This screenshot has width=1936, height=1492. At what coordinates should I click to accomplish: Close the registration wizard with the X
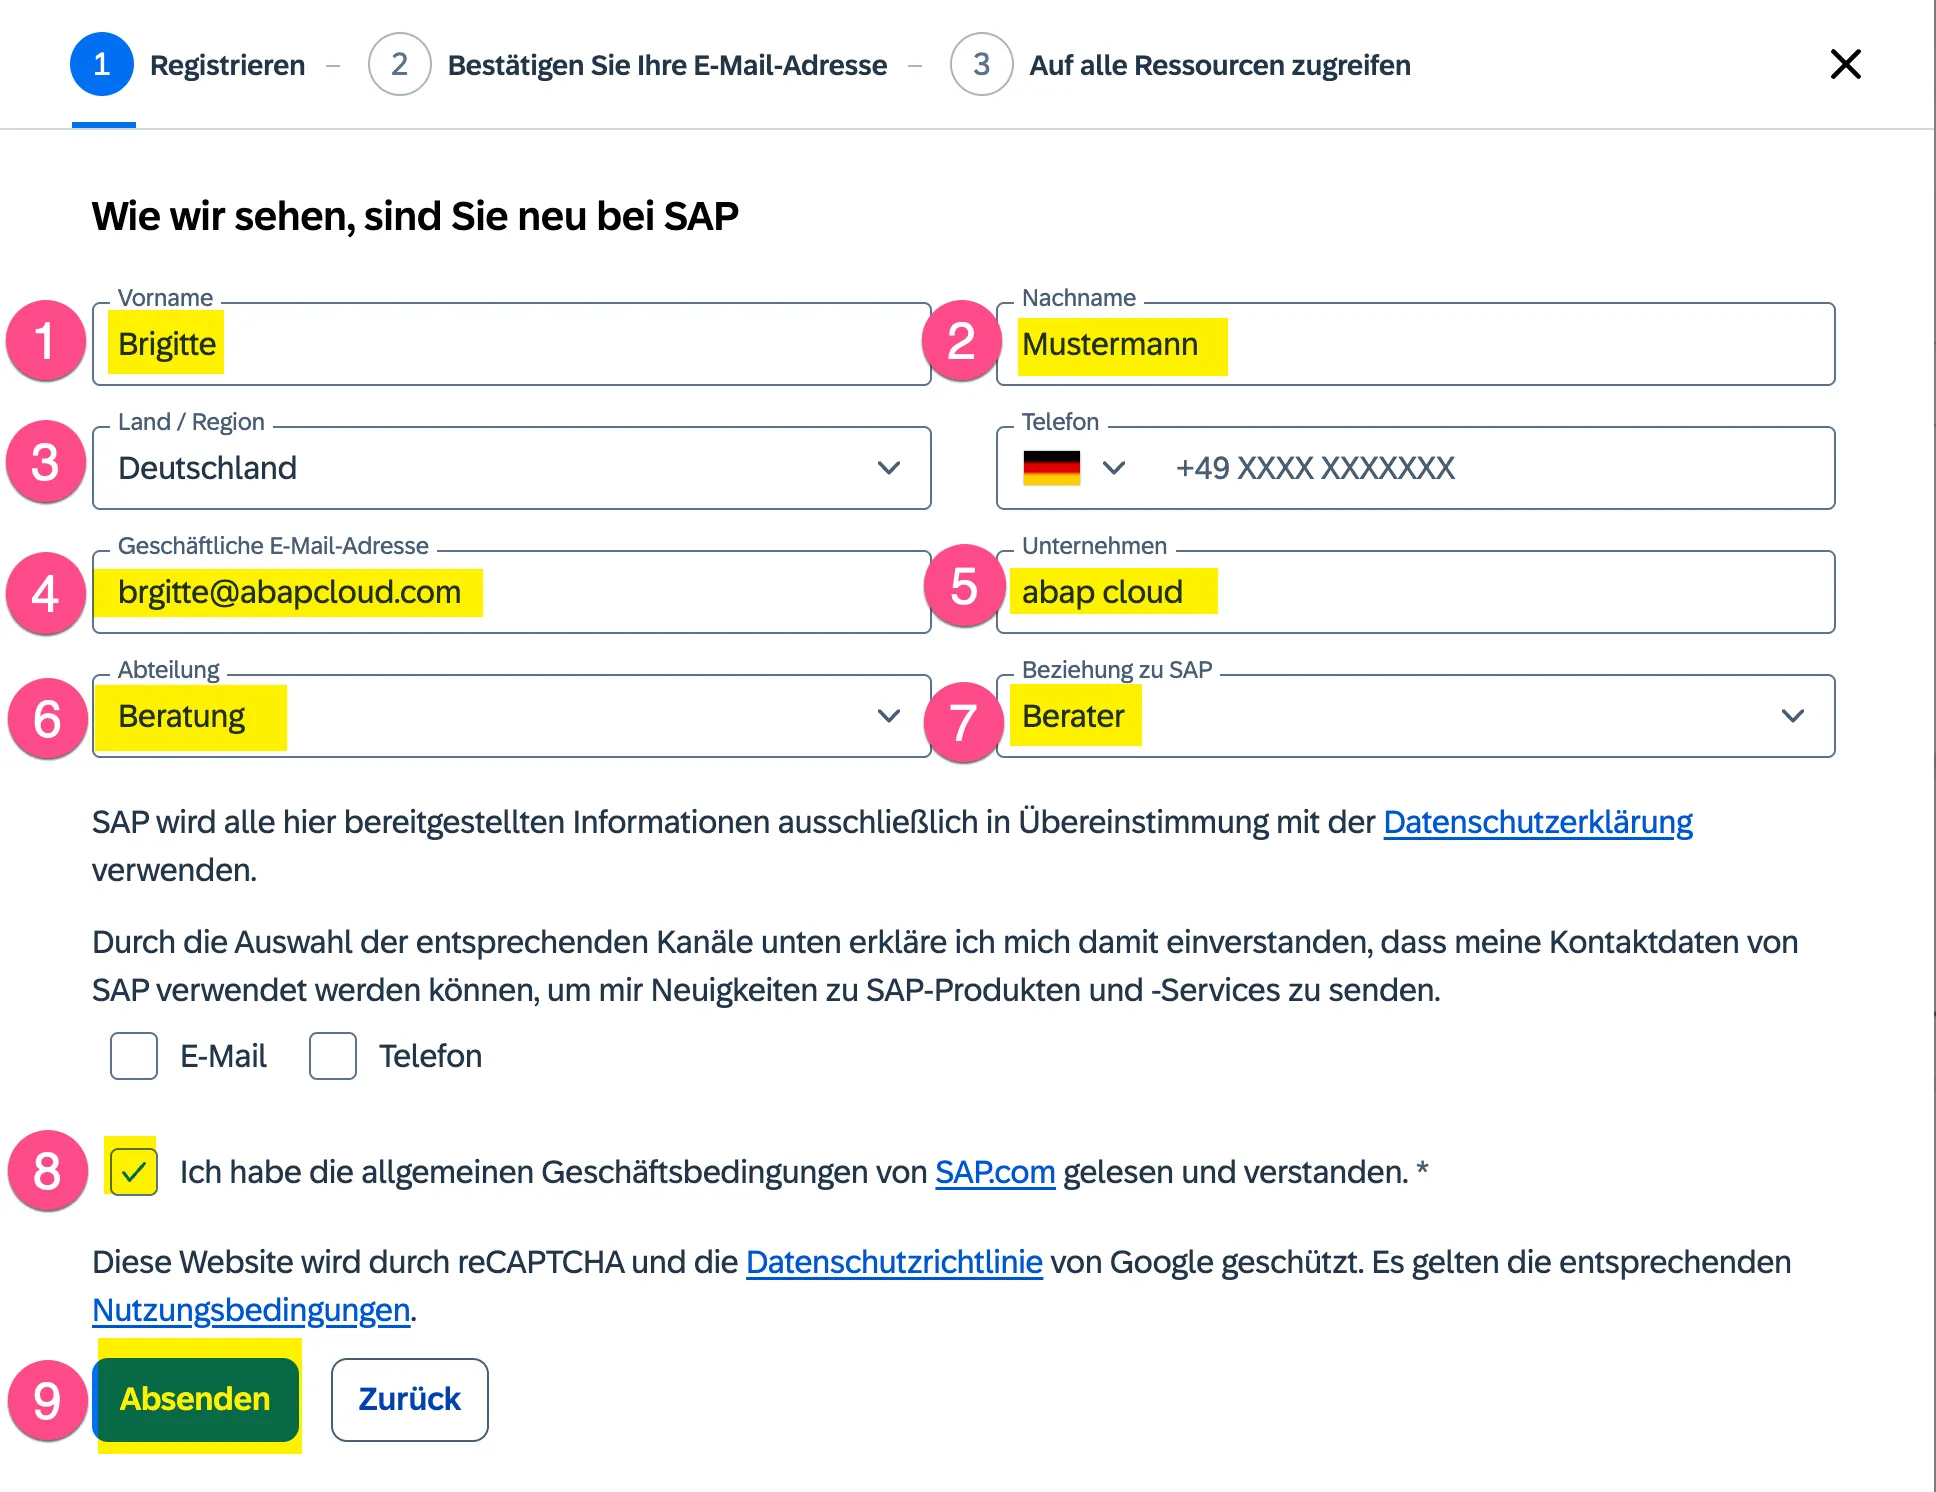[x=1845, y=64]
